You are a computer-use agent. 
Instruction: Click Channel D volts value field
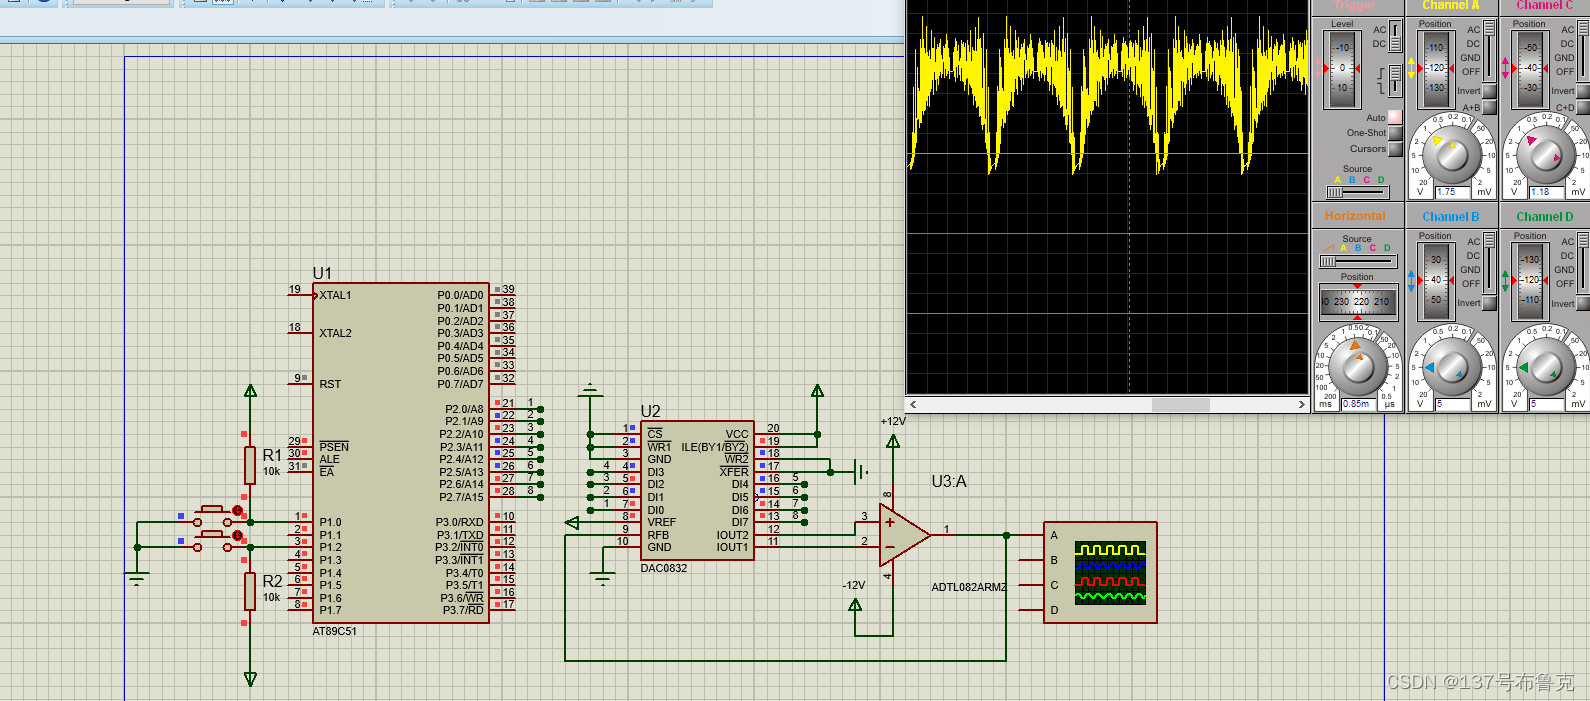click(1547, 404)
